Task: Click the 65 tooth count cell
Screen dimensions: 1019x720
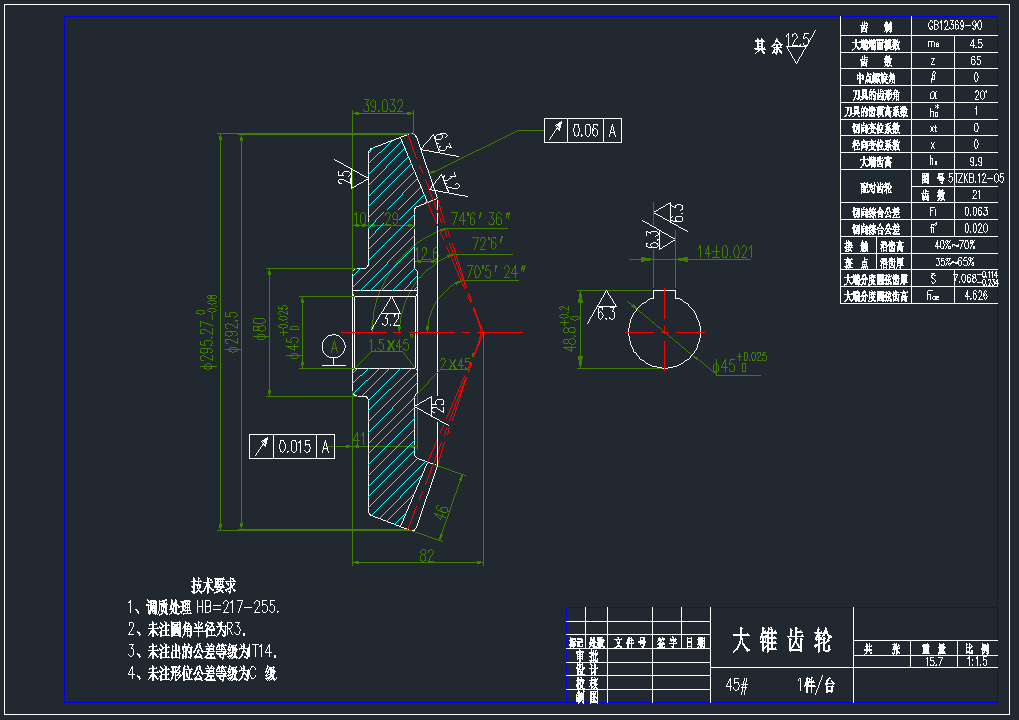Action: tap(975, 60)
